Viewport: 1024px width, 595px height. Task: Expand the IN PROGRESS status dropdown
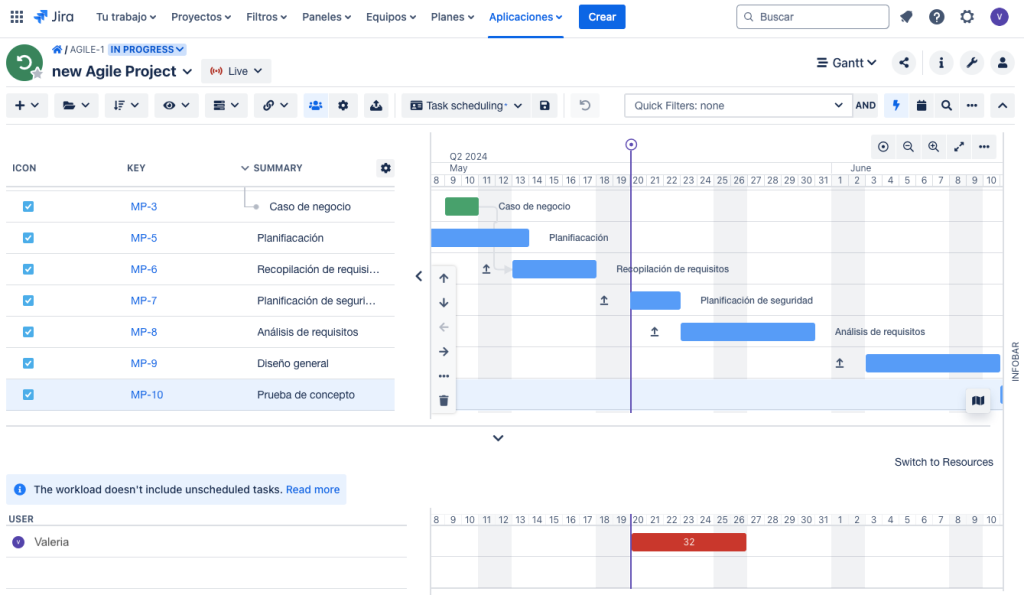pyautogui.click(x=147, y=48)
